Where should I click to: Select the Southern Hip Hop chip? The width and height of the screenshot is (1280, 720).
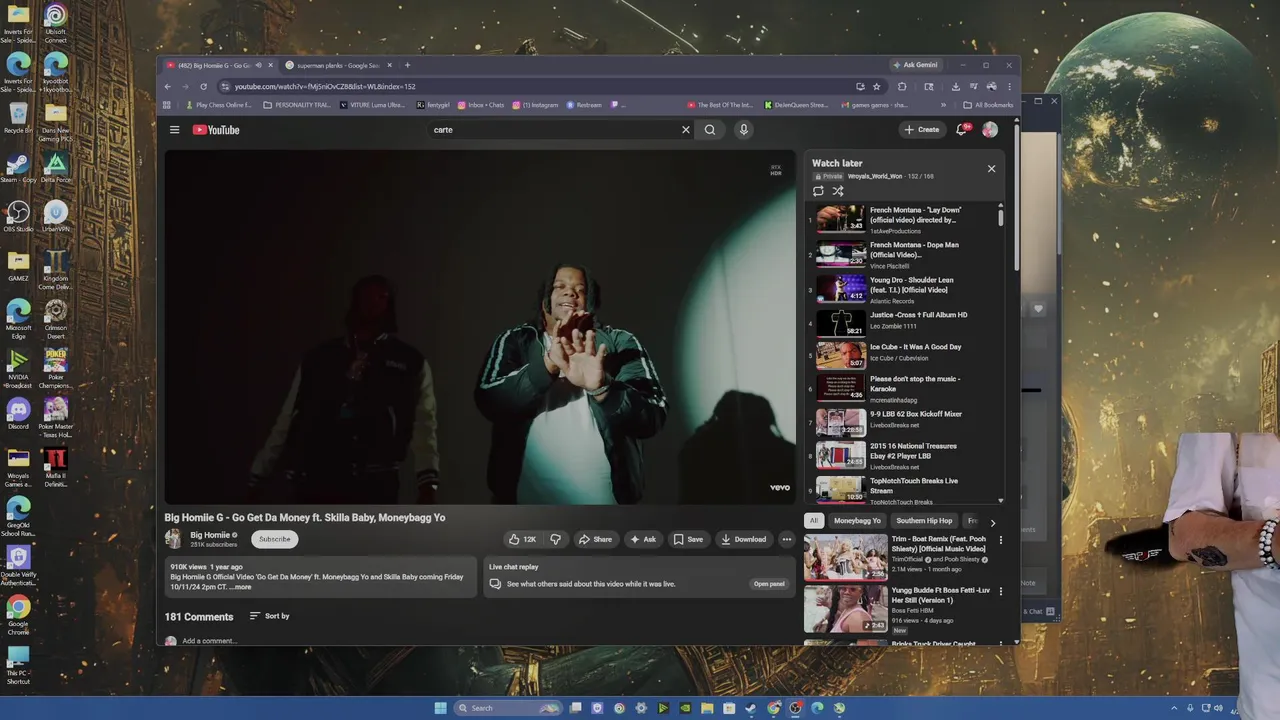click(x=924, y=521)
